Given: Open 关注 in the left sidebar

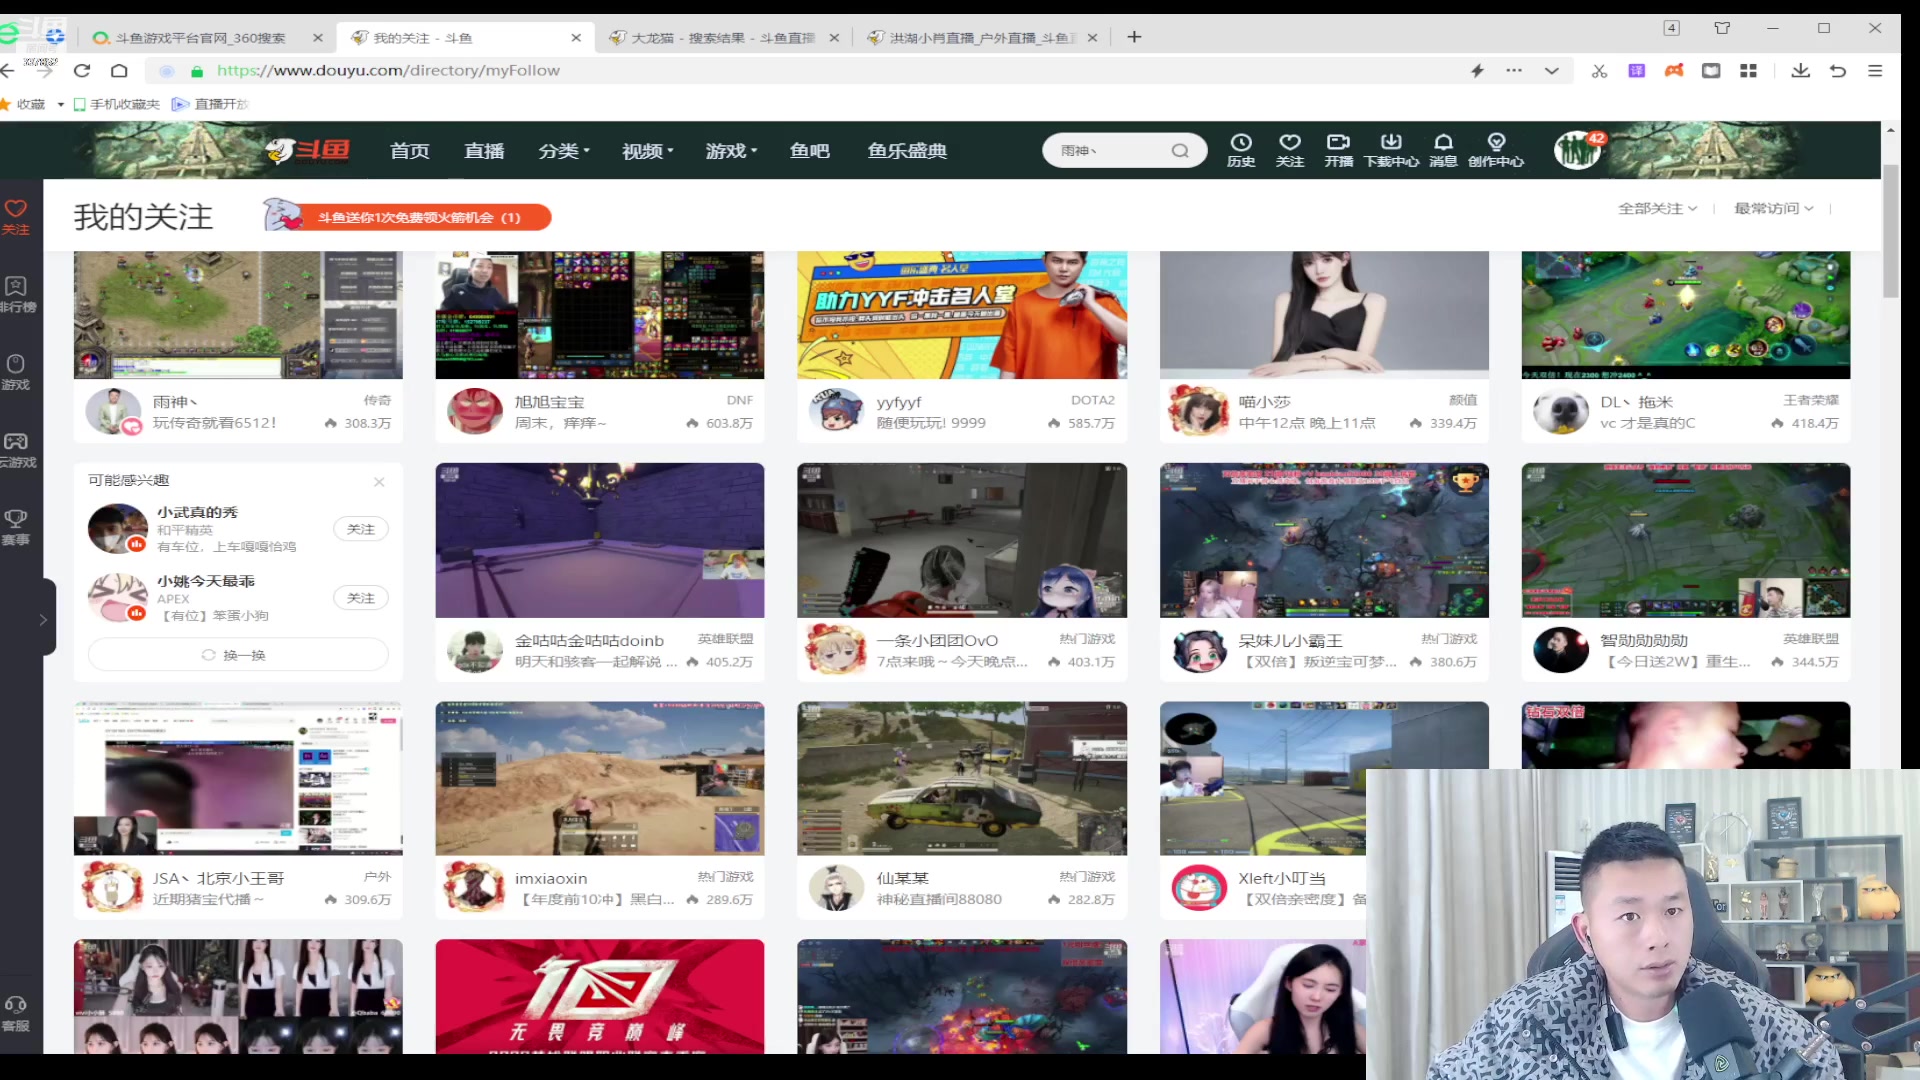Looking at the screenshot, I should coord(16,217).
